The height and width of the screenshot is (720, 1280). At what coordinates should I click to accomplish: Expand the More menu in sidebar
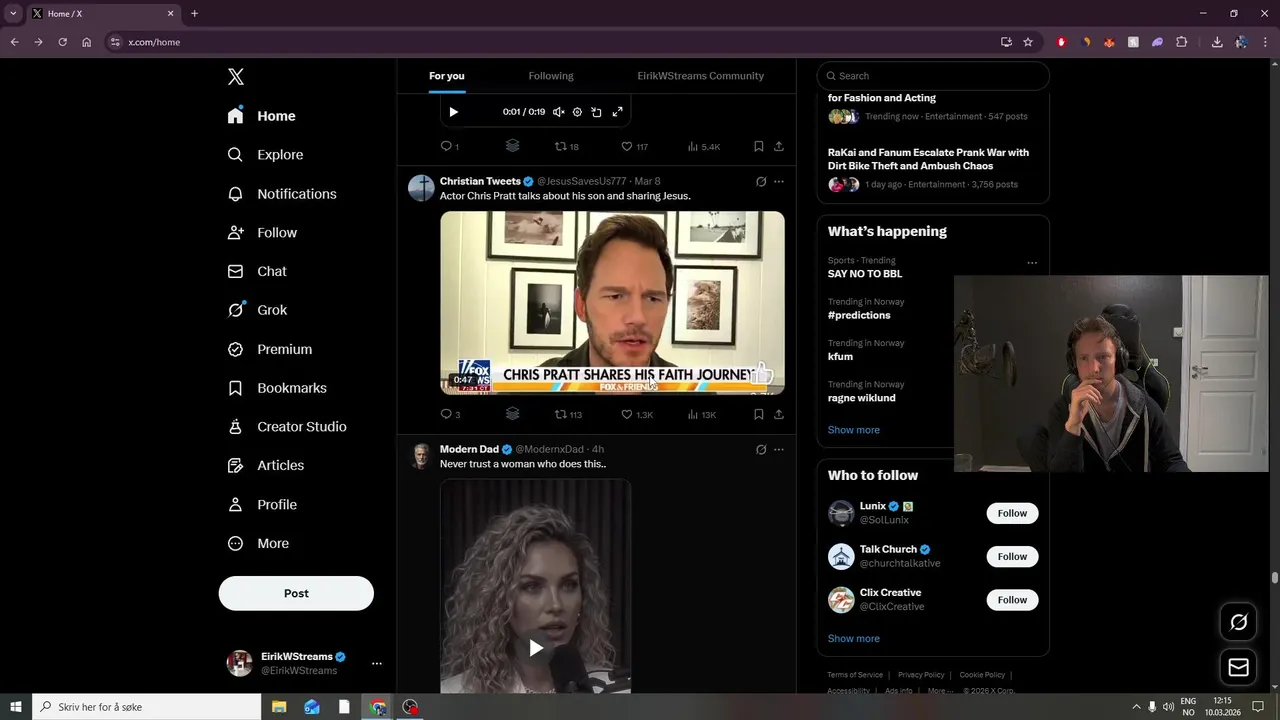[x=258, y=543]
